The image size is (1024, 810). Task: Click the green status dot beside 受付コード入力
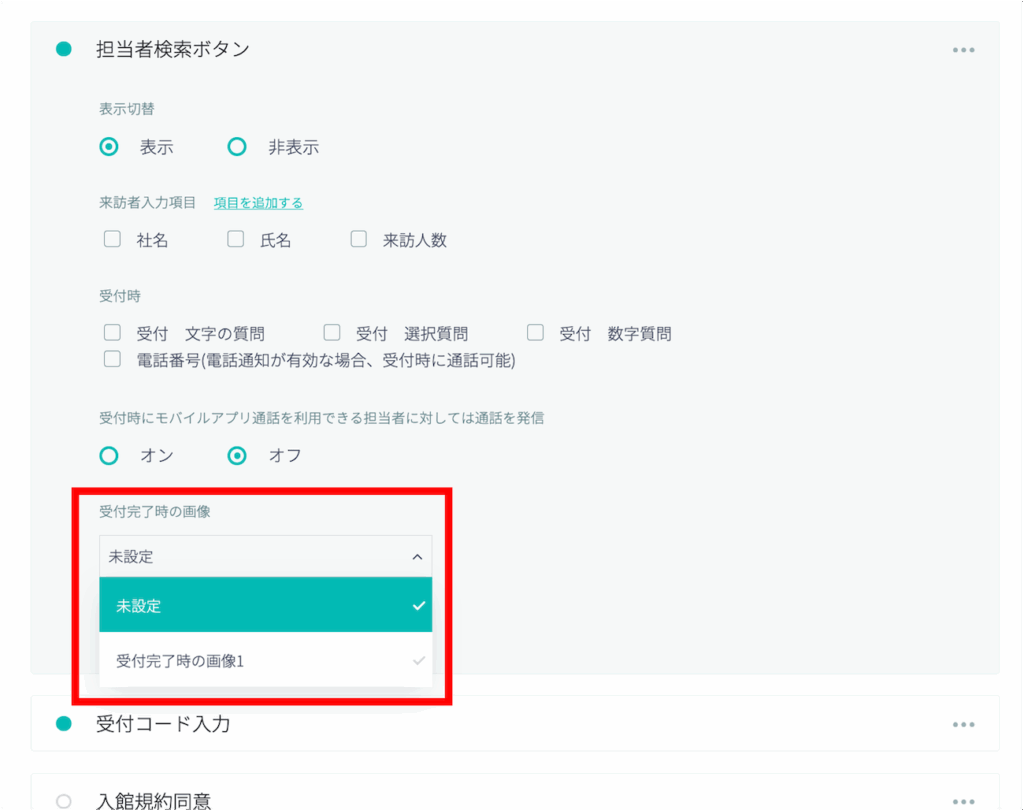(64, 724)
